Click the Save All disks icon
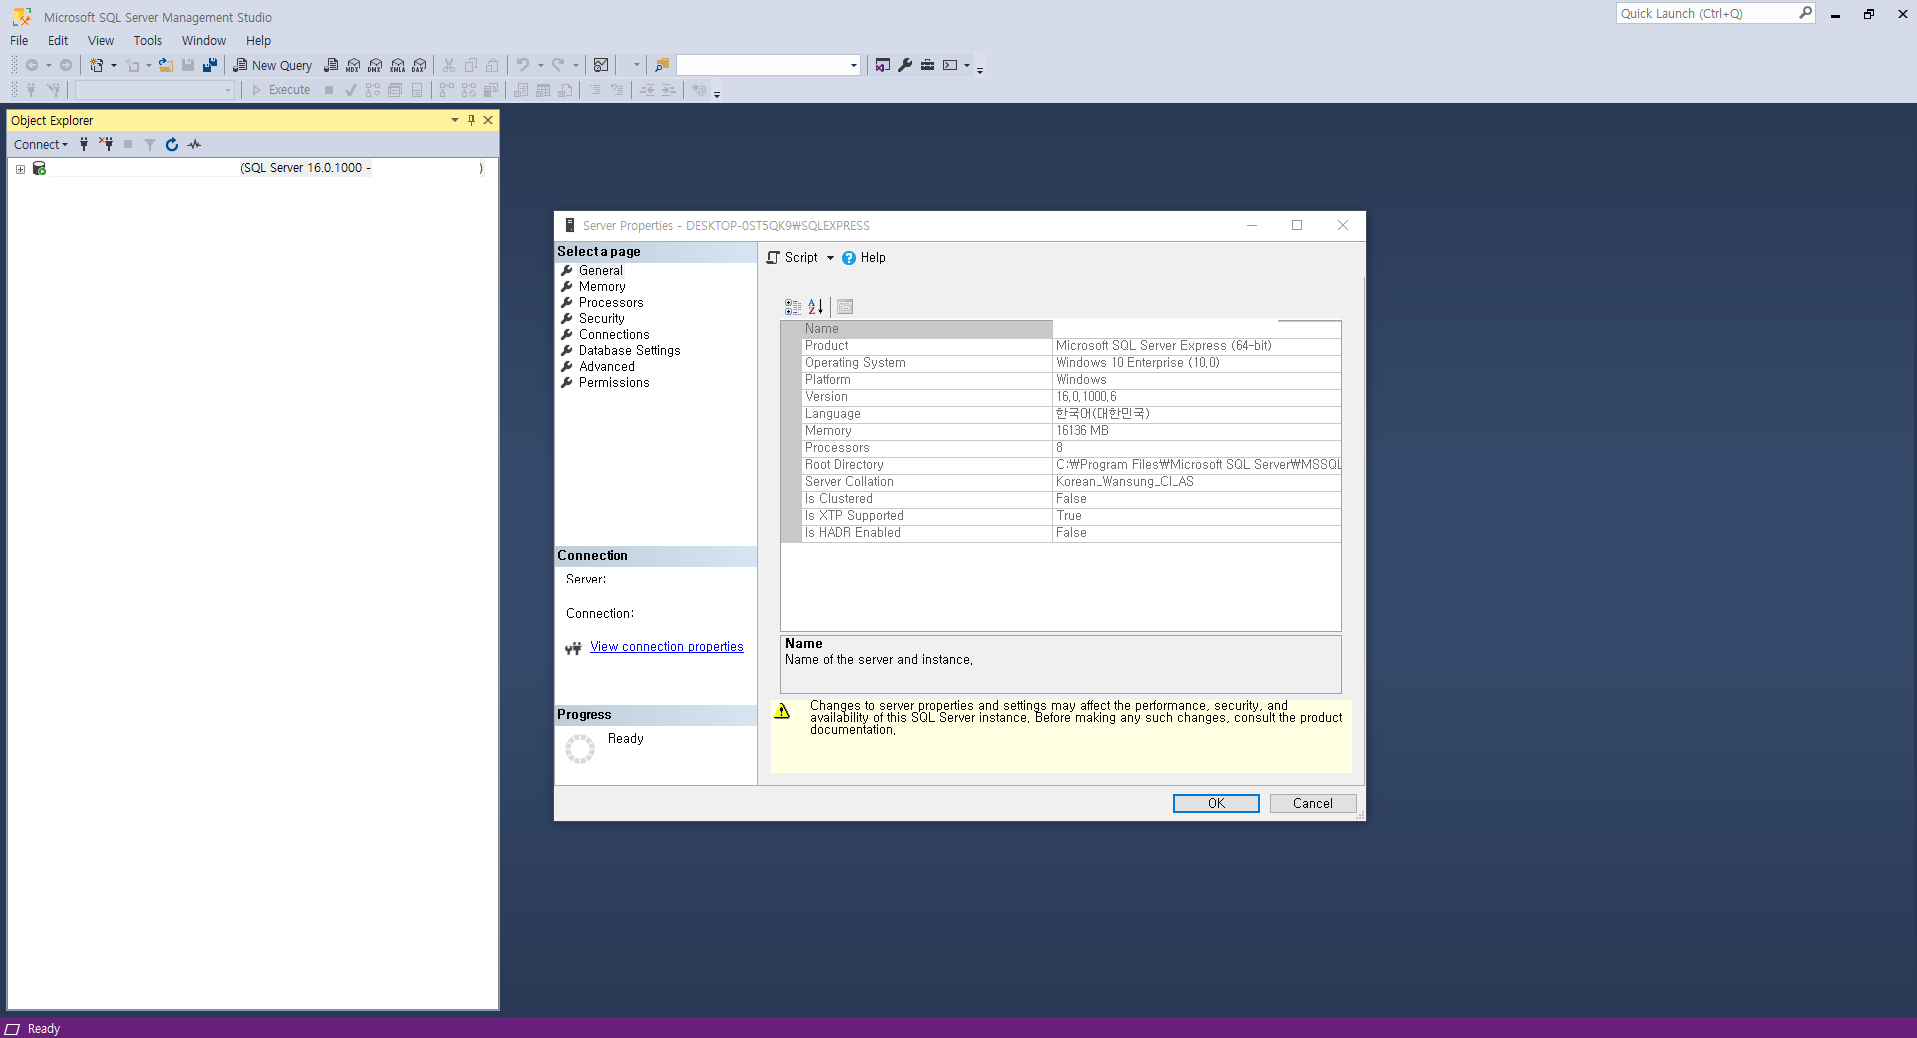The image size is (1917, 1038). click(x=210, y=65)
